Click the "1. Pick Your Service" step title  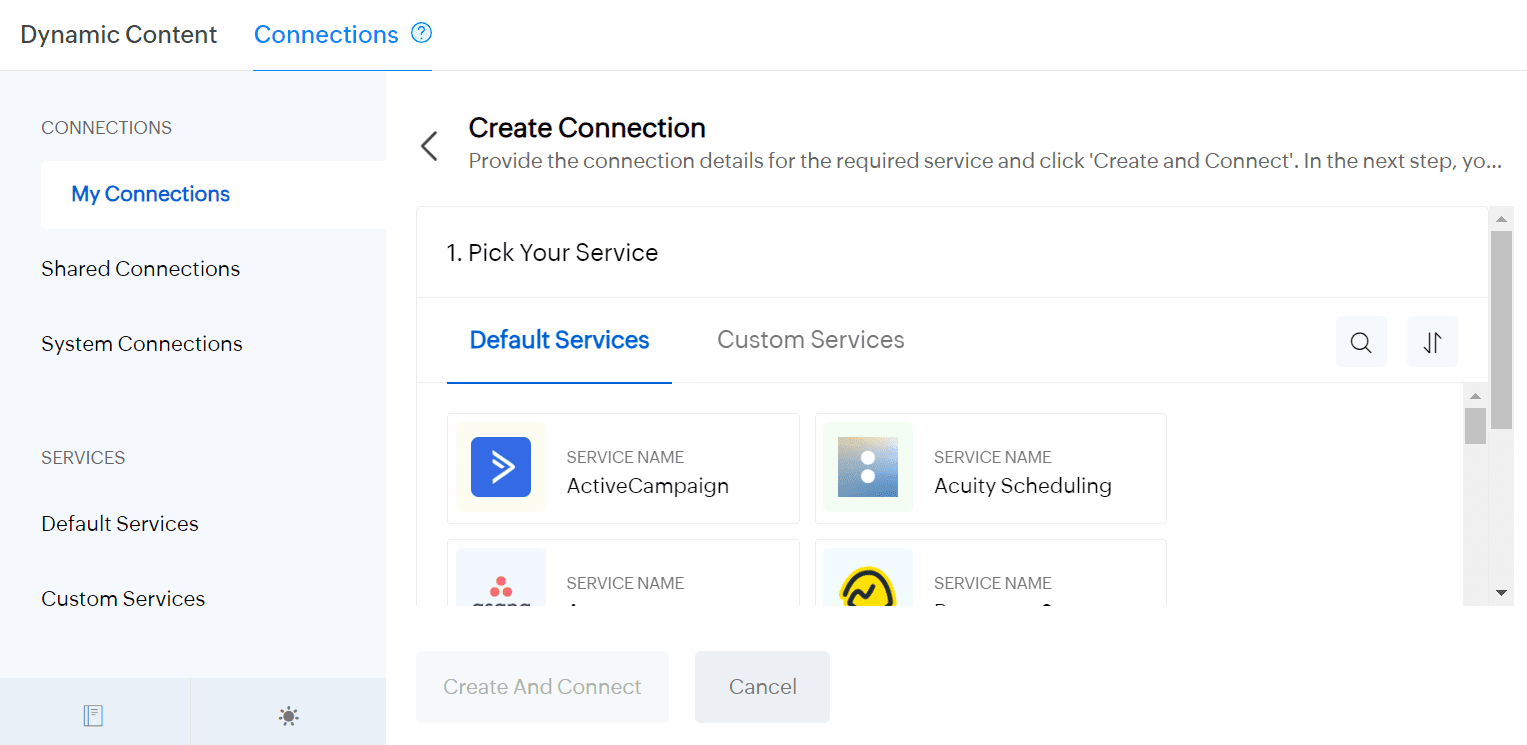click(552, 253)
